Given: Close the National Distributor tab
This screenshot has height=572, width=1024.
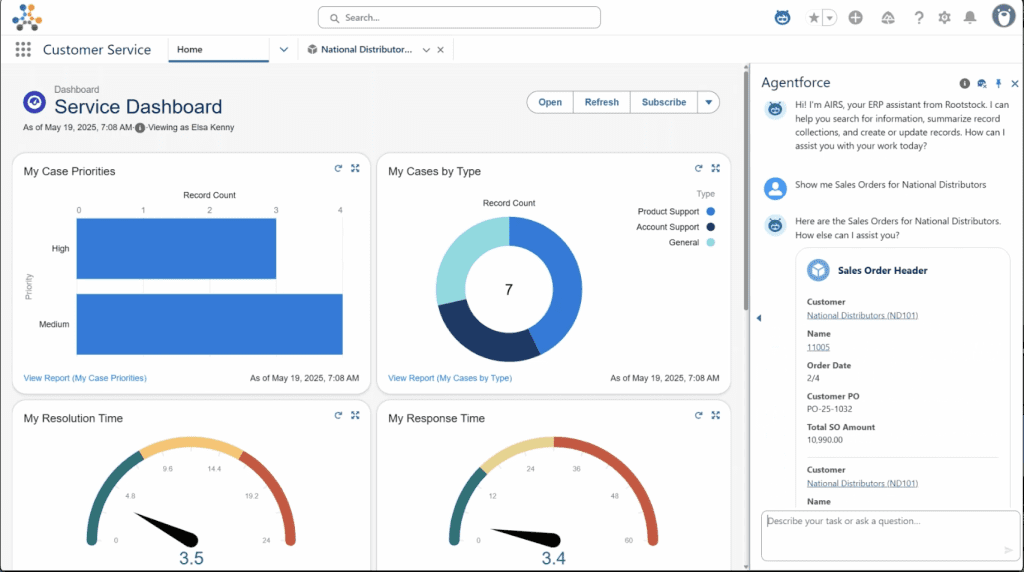Looking at the screenshot, I should 441,50.
